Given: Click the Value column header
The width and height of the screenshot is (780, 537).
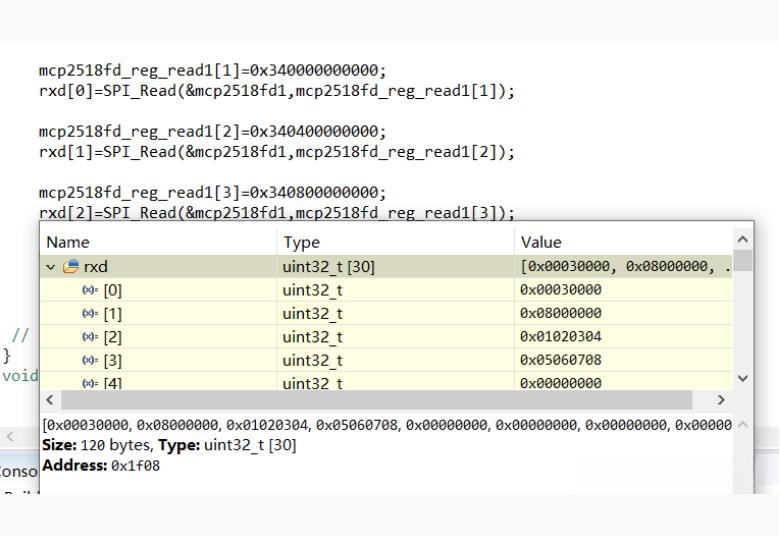Looking at the screenshot, I should [541, 242].
